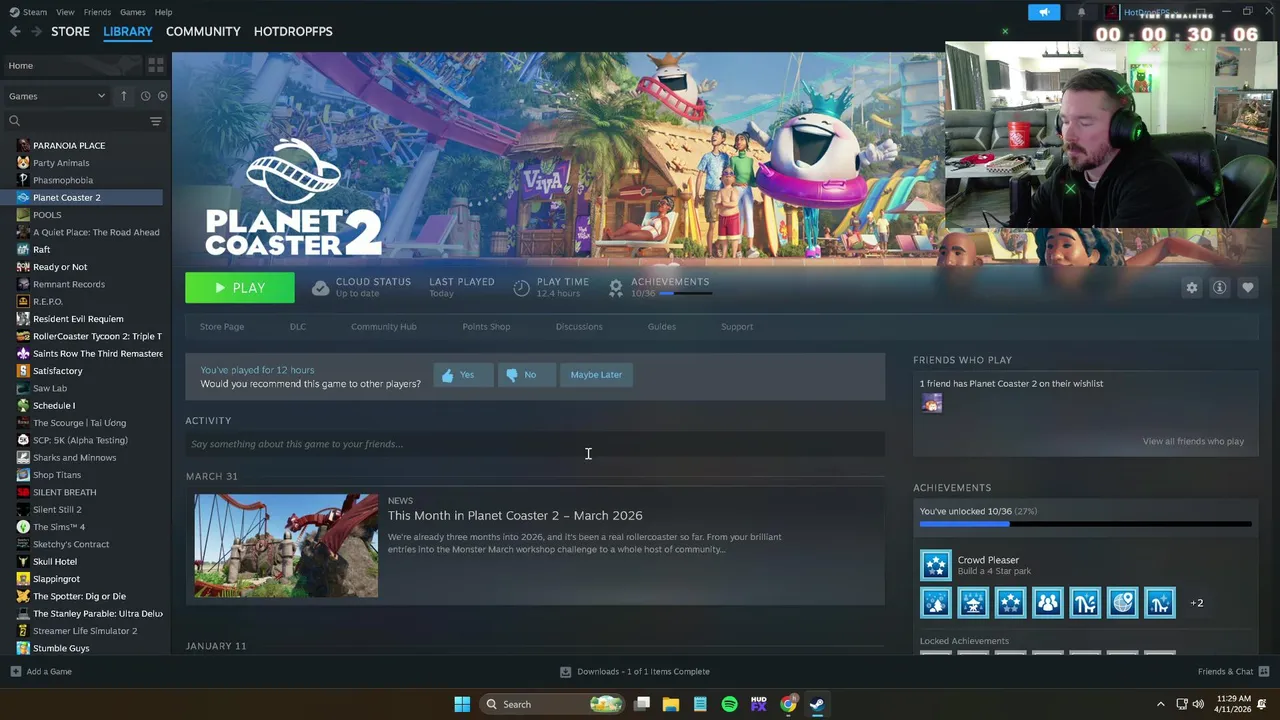1280x720 pixels.
Task: Open the game settings gear icon
Action: pyautogui.click(x=1192, y=287)
